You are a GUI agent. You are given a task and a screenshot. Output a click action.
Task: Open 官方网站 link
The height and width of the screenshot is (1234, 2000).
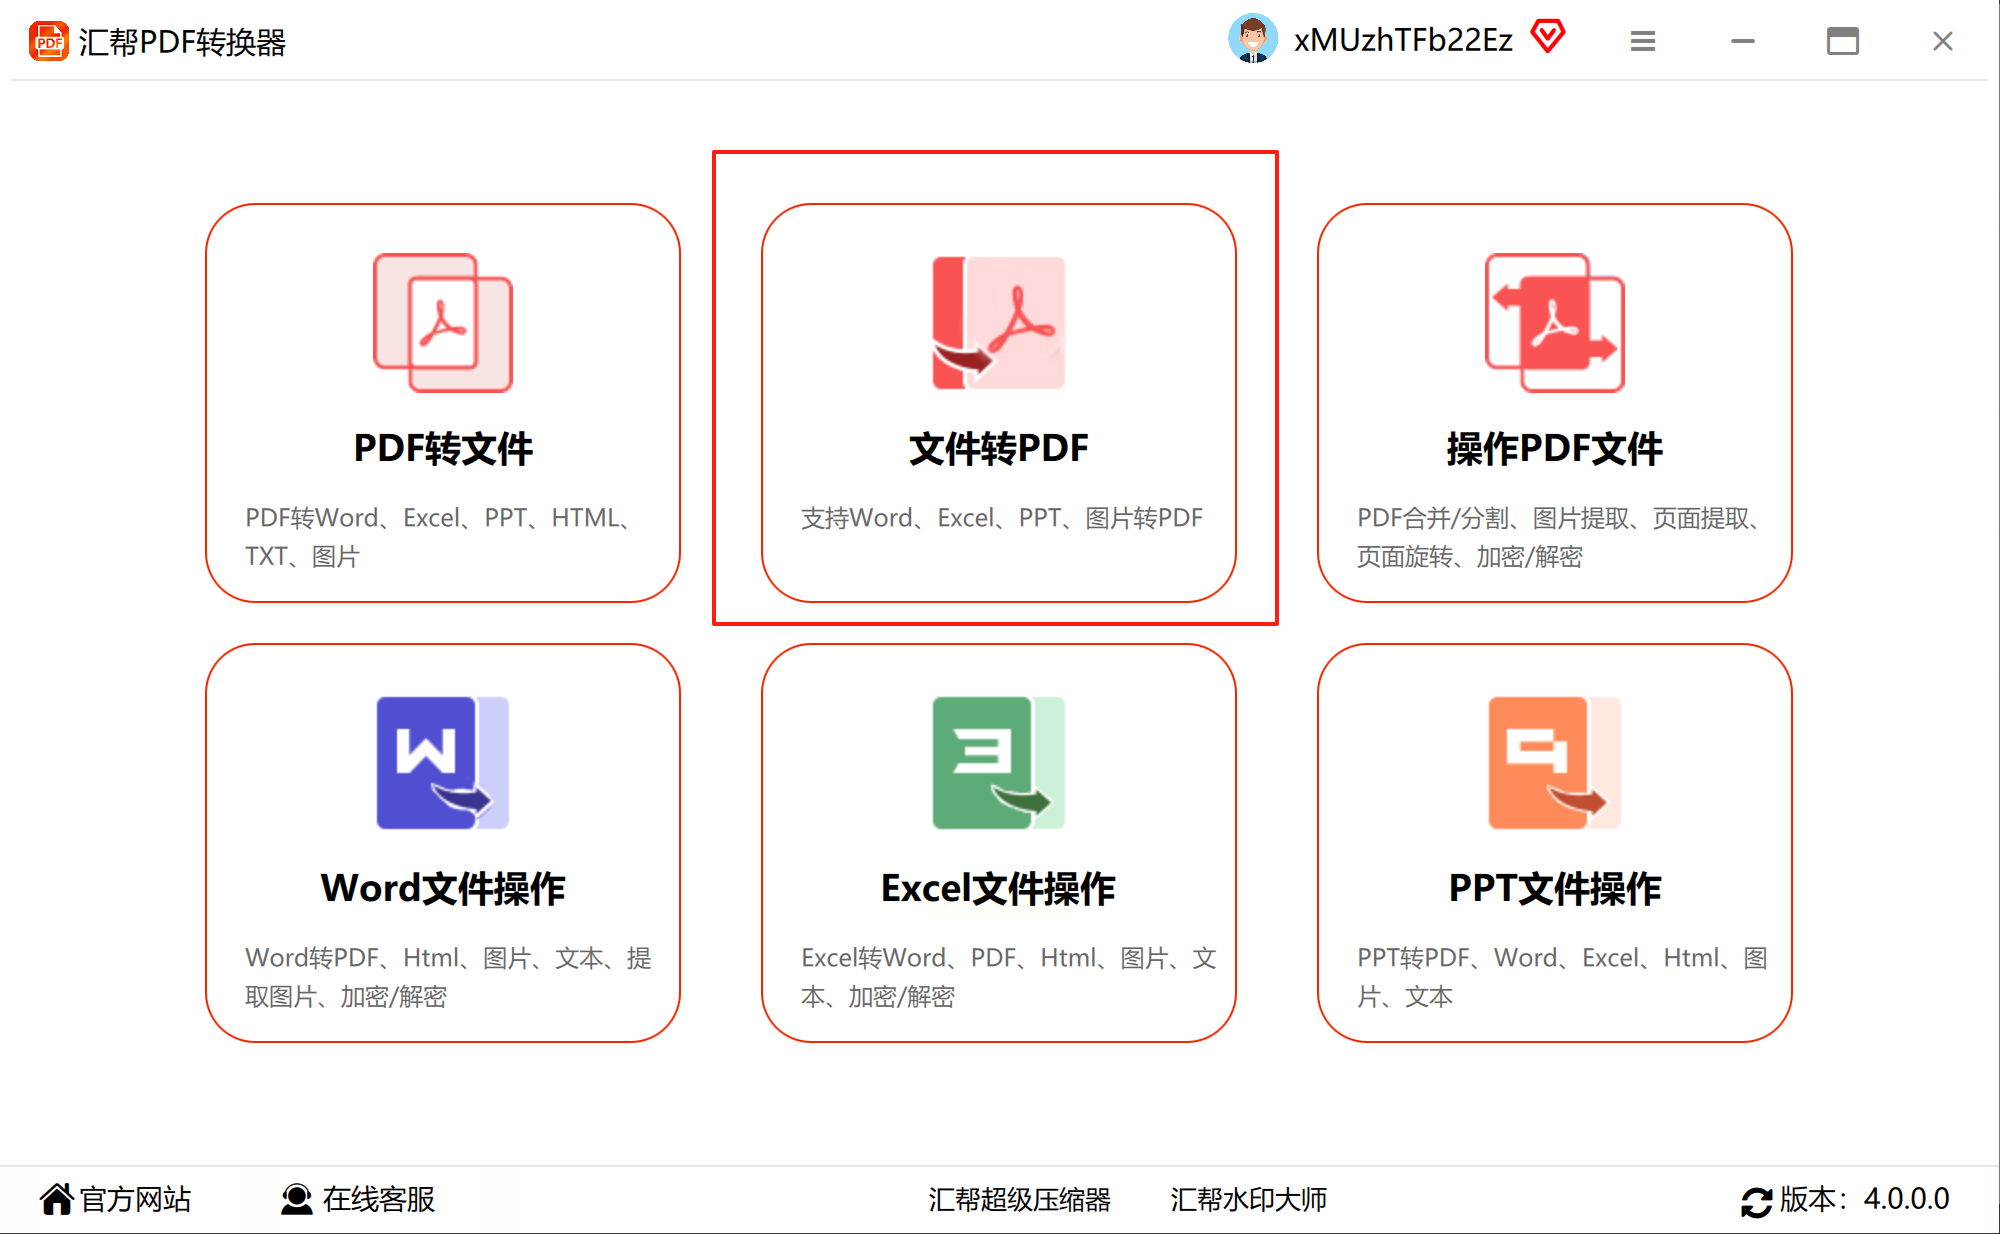coord(135,1199)
